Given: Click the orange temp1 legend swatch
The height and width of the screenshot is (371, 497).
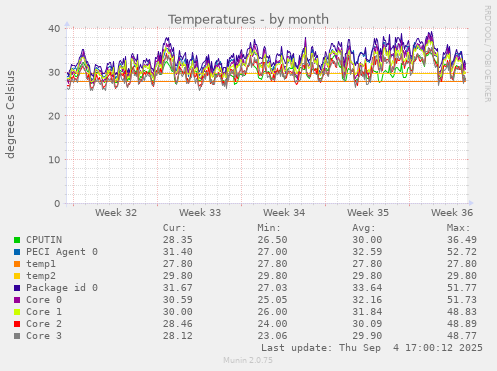Looking at the screenshot, I should pos(17,264).
